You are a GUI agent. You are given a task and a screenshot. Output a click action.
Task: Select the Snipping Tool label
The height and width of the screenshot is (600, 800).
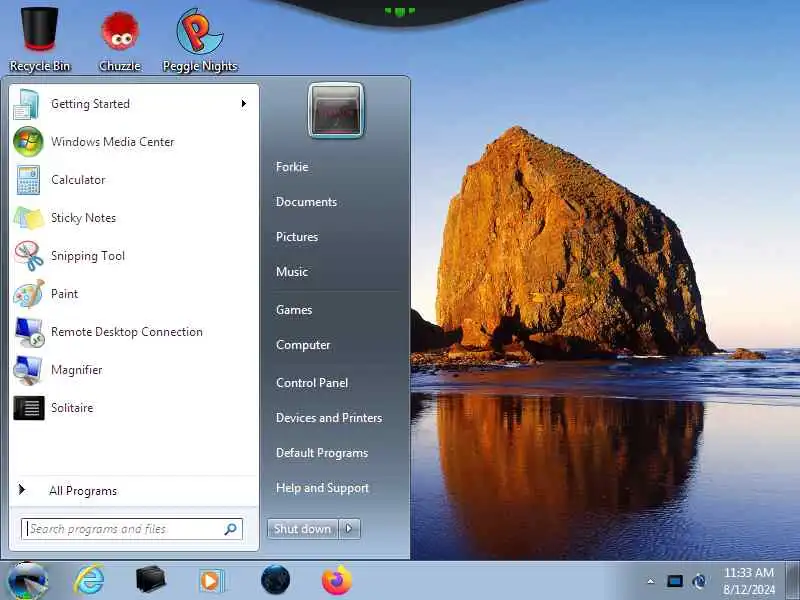[x=88, y=256]
